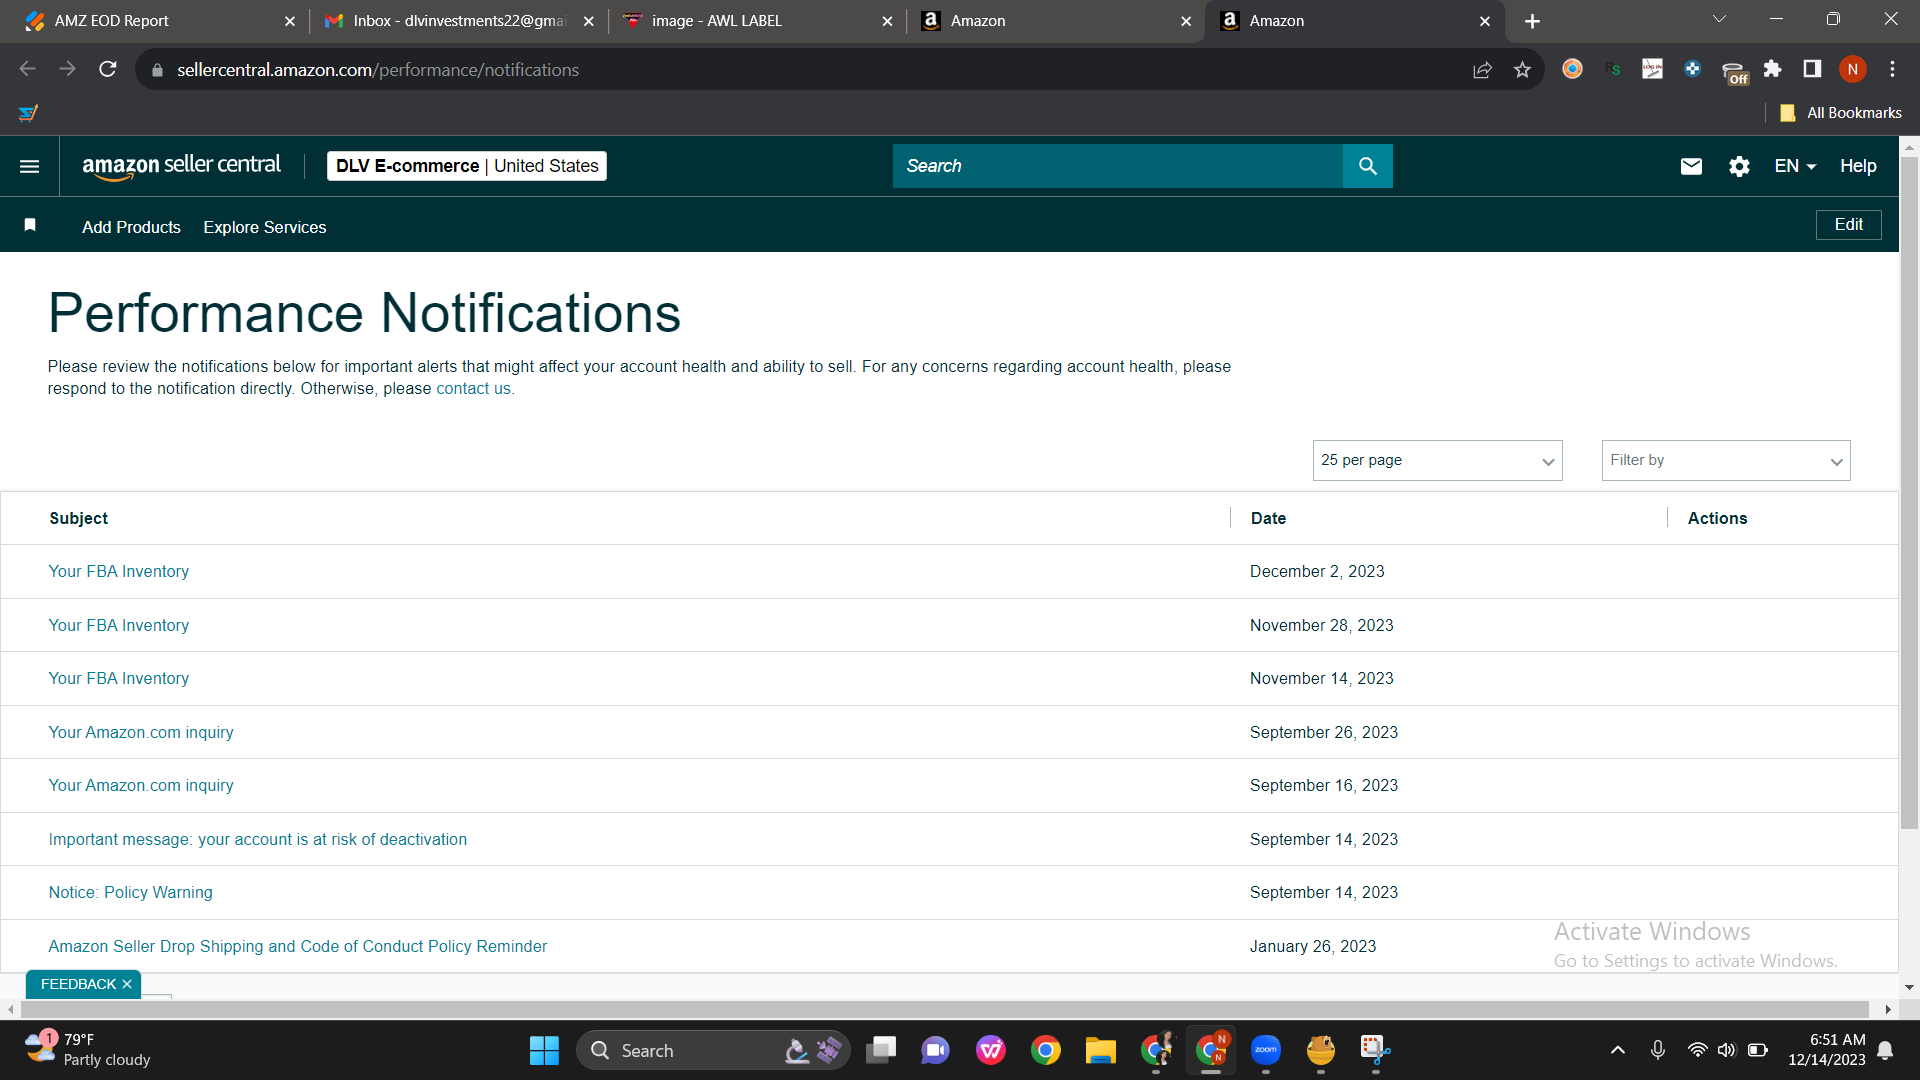
Task: Click in the Seller Central Search field
Action: tap(1118, 166)
